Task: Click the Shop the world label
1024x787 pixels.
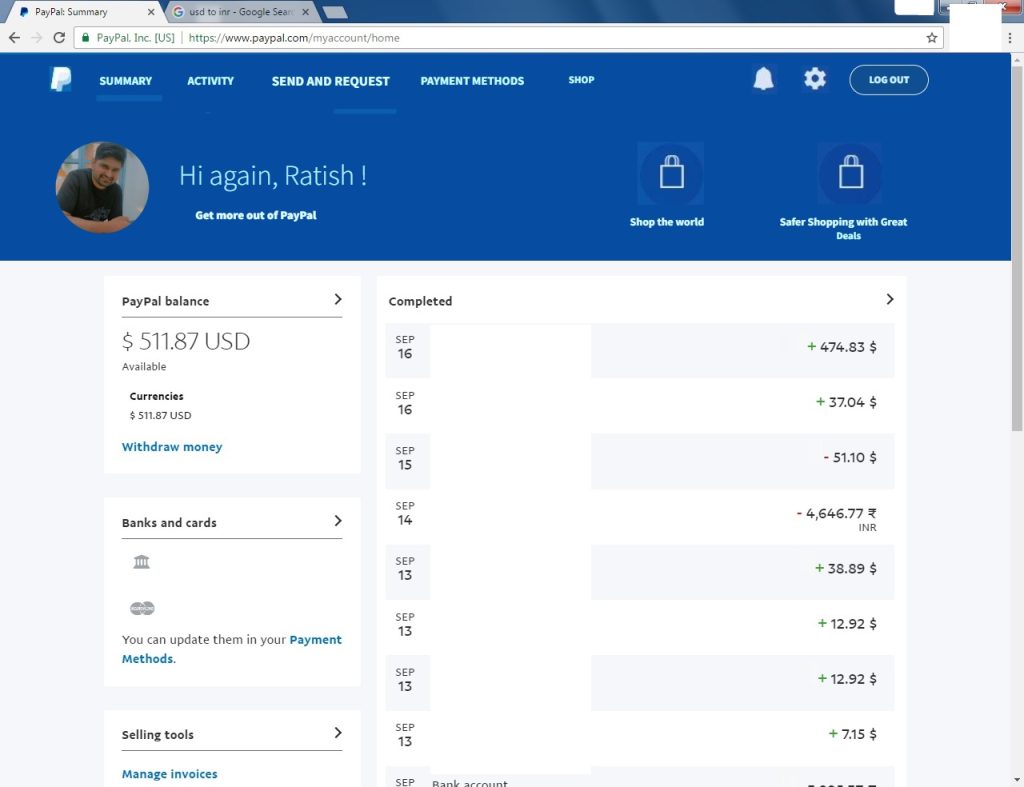Action: tap(667, 222)
